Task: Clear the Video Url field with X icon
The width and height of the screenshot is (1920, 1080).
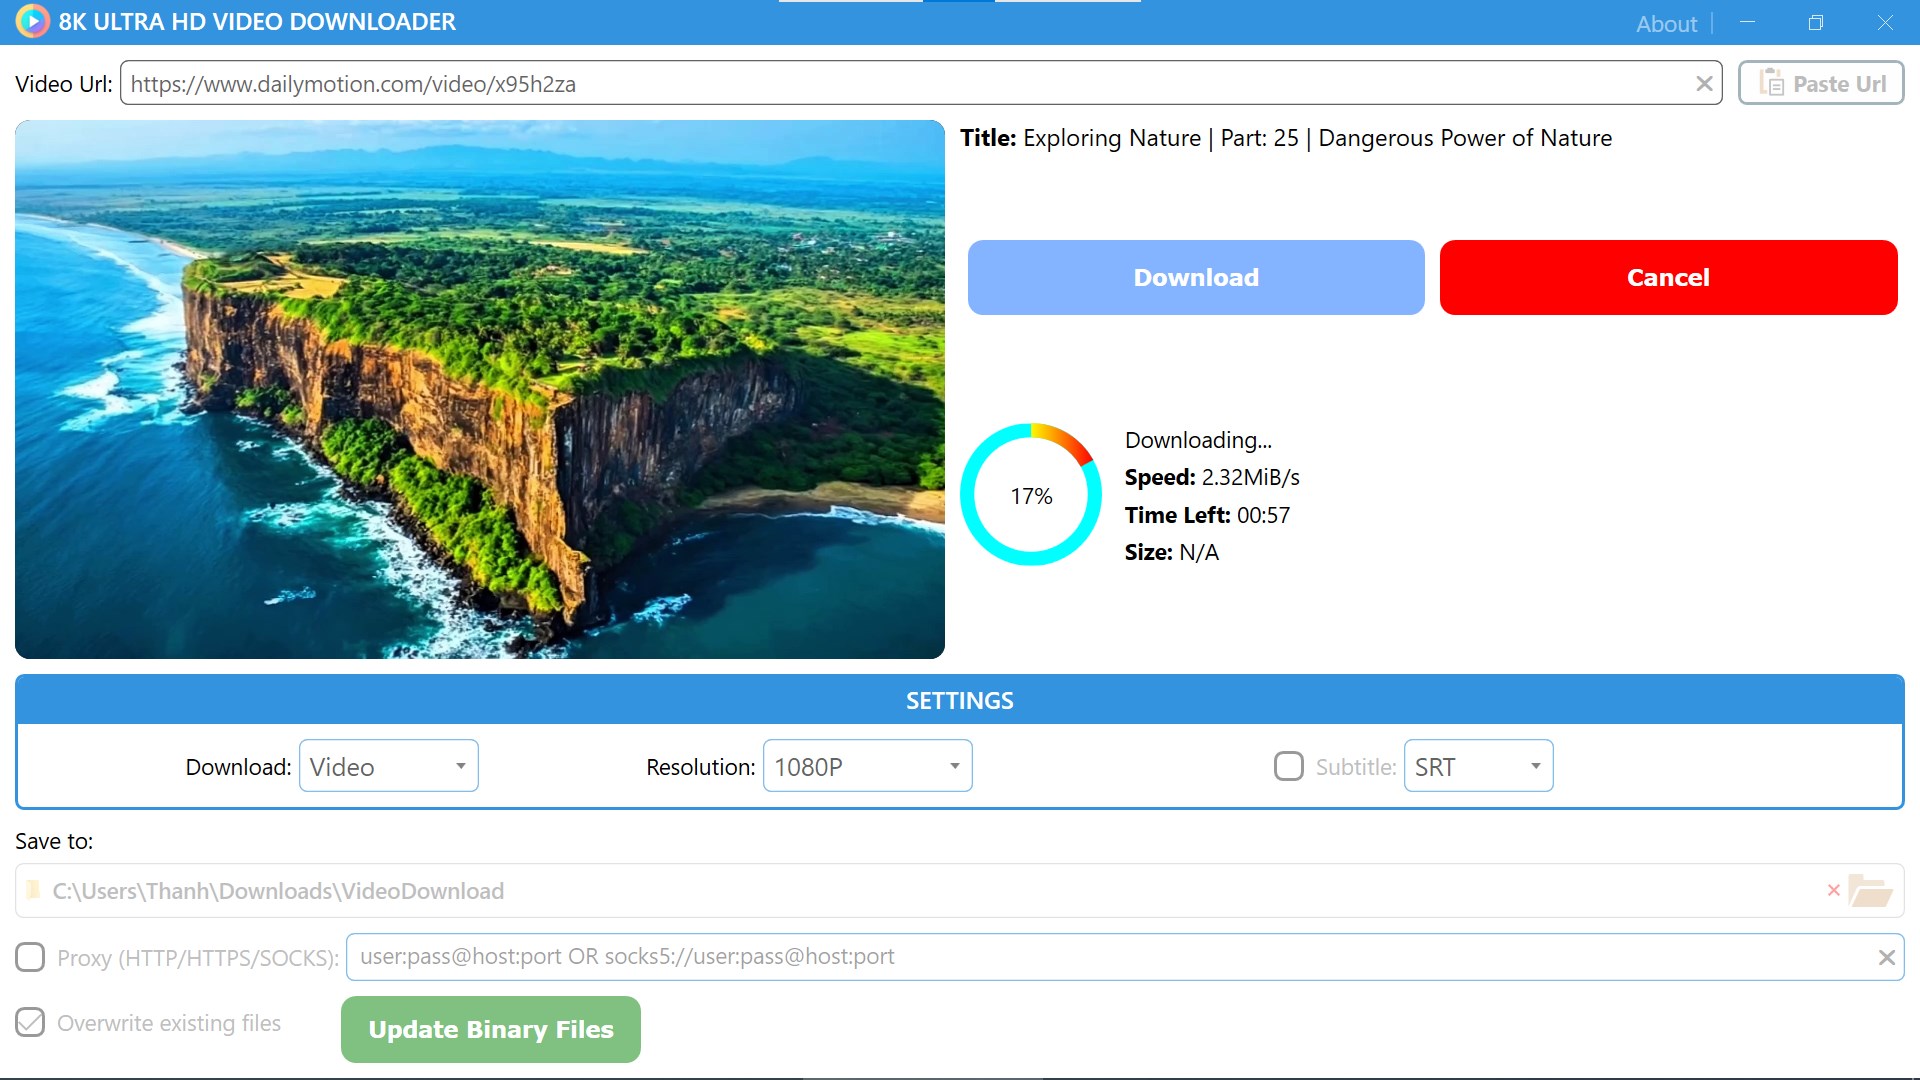Action: (1704, 84)
